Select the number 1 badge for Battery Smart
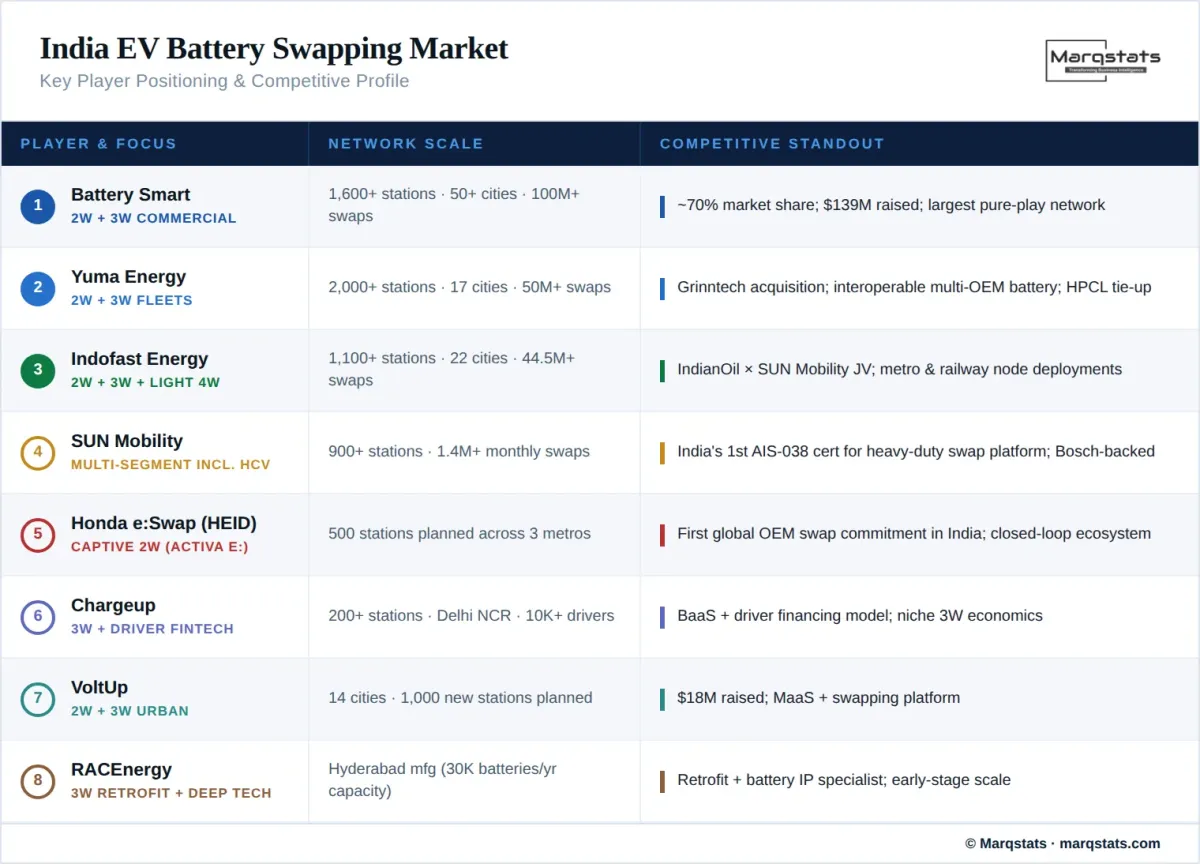 [38, 206]
